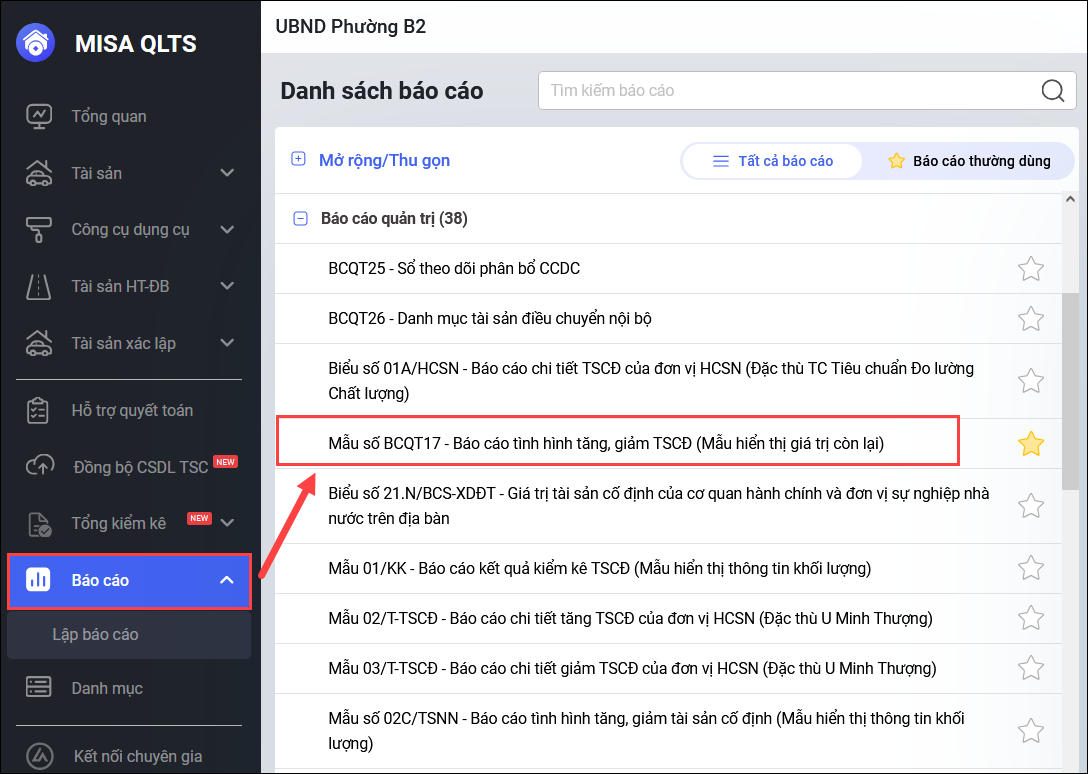Star the Mẫu 03/T-TSCĐ report

tap(1031, 668)
